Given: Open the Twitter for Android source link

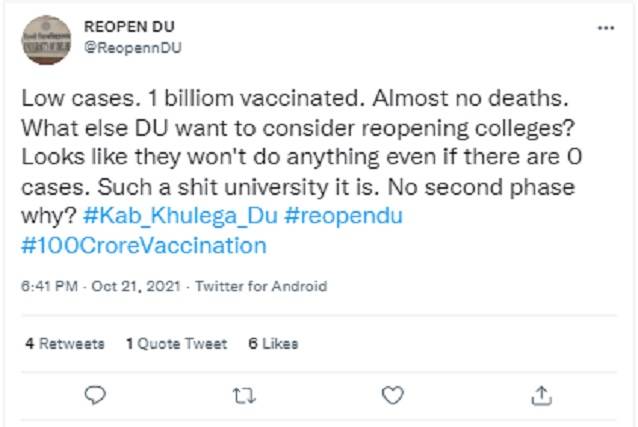Looking at the screenshot, I should click(x=260, y=286).
